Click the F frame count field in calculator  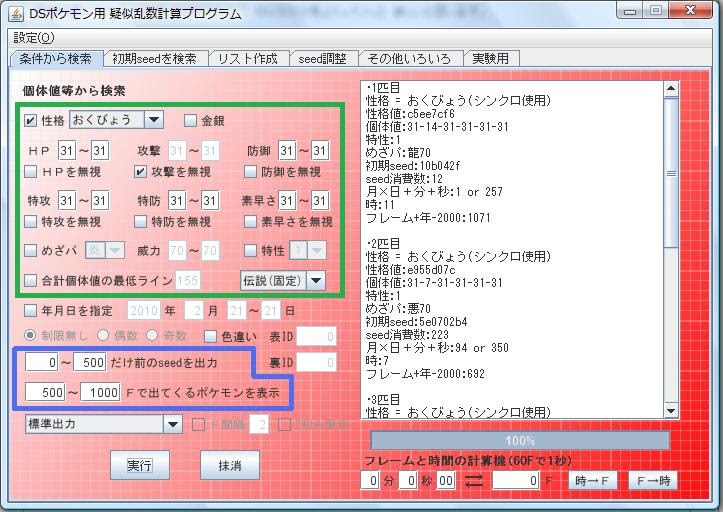click(x=516, y=481)
